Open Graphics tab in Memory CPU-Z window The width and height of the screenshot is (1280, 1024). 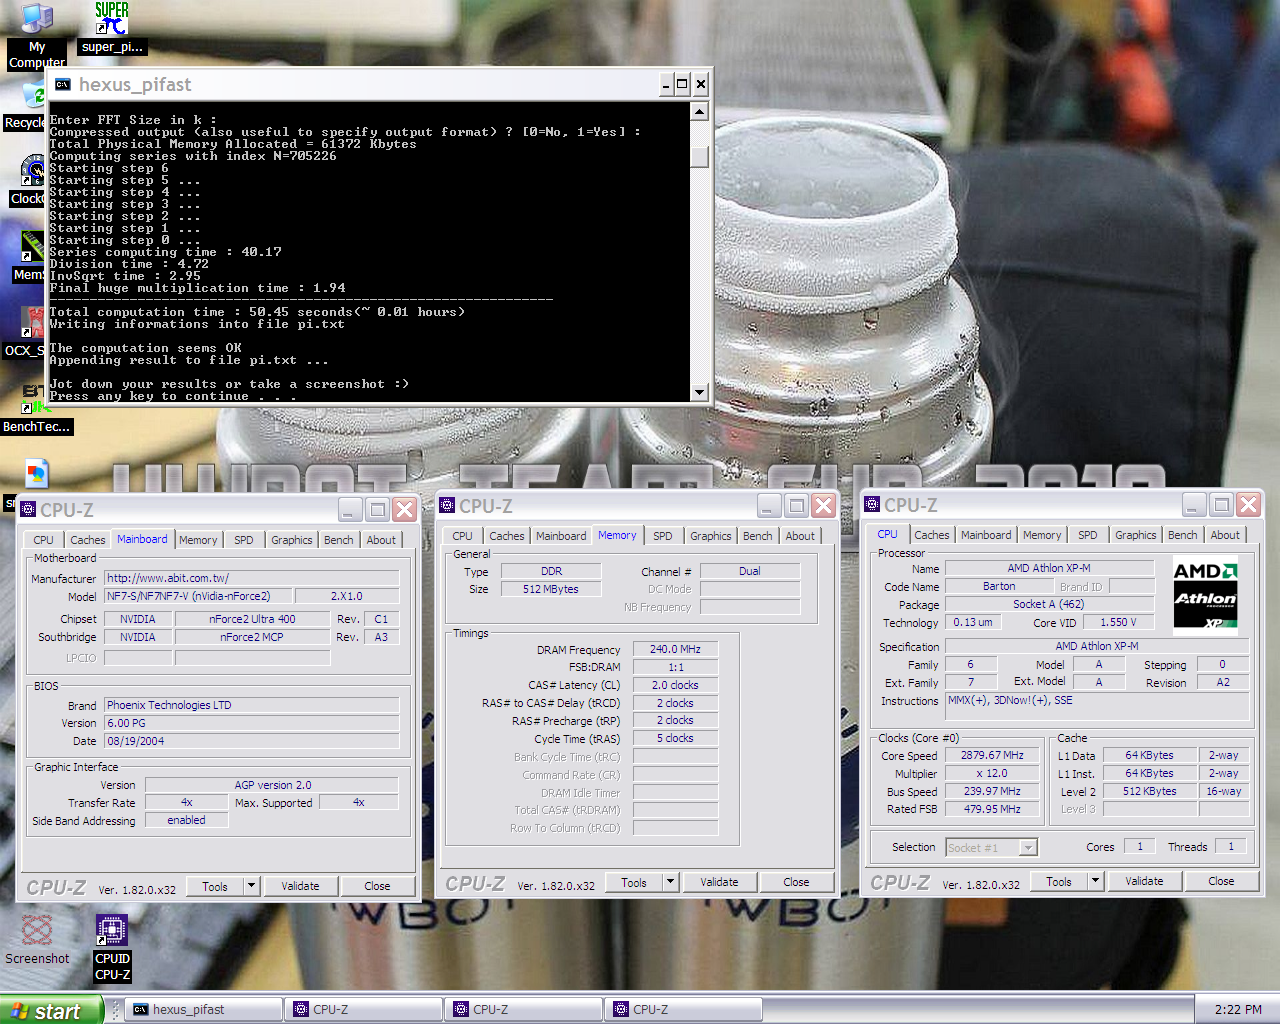point(711,536)
